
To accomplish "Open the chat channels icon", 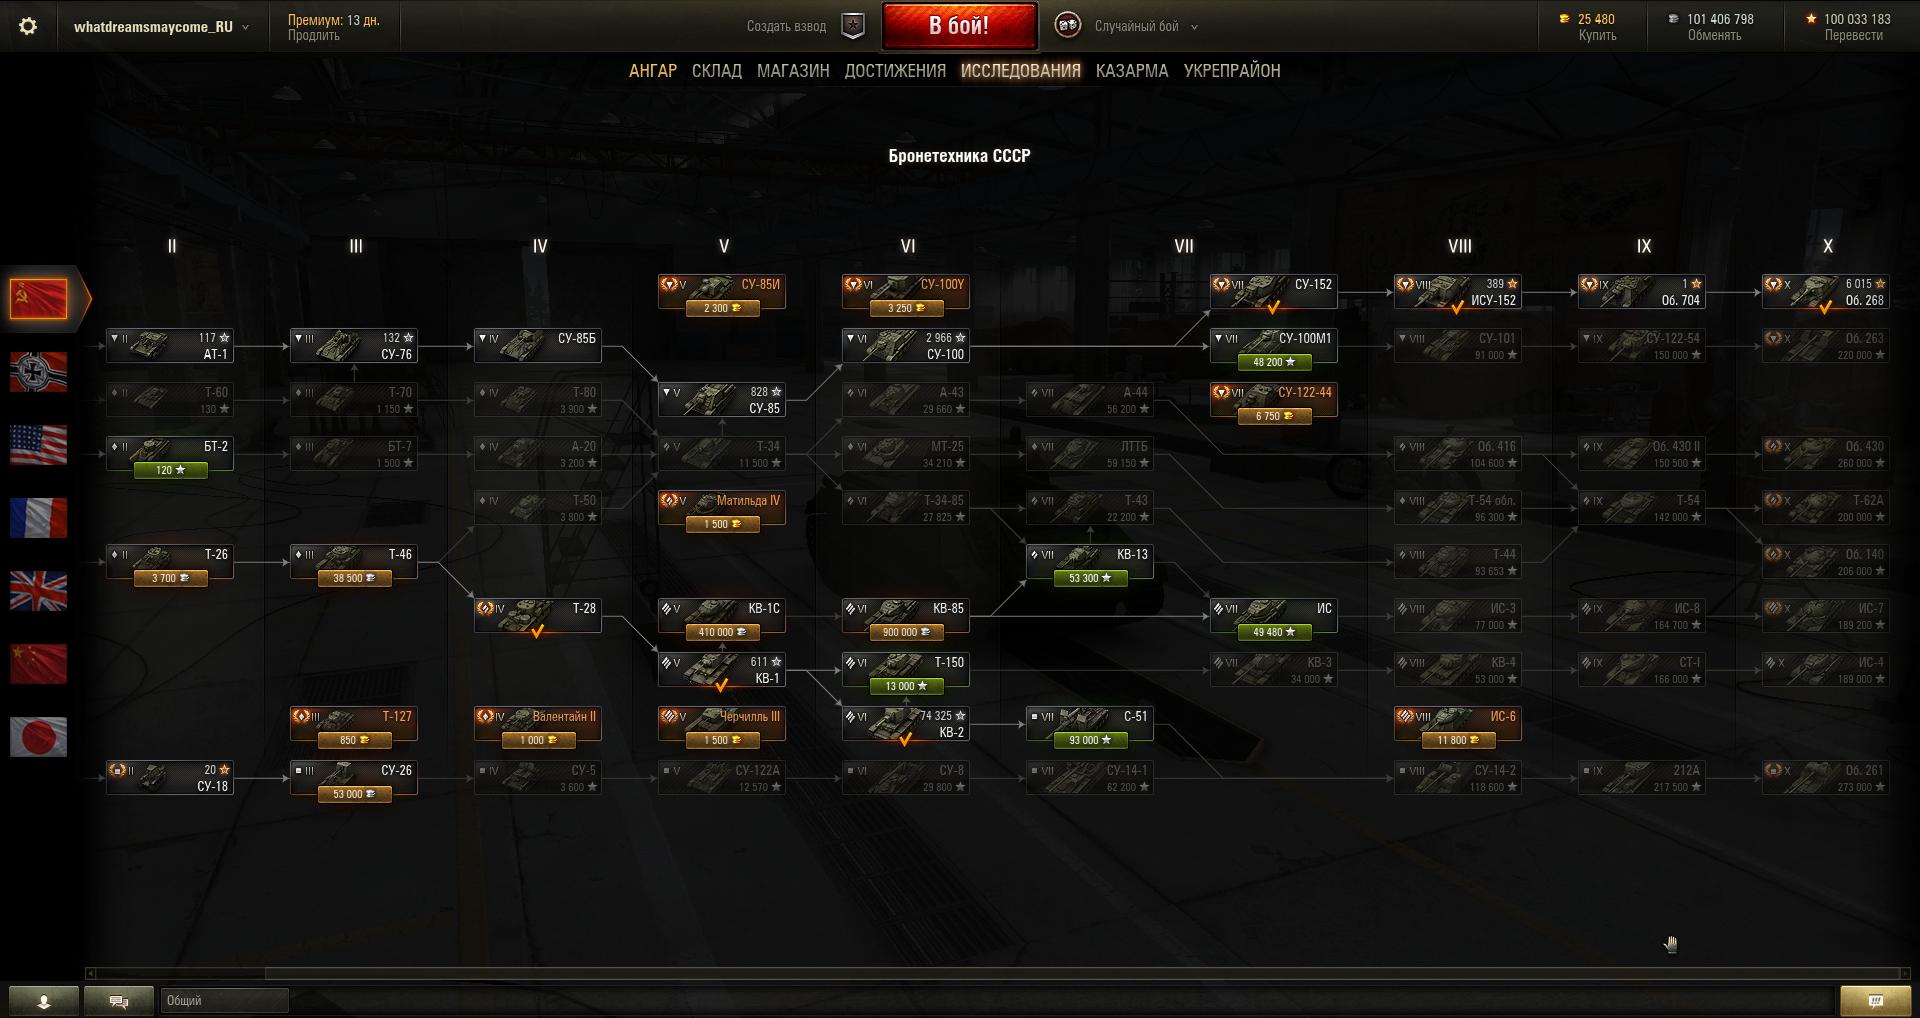I will click(119, 1001).
